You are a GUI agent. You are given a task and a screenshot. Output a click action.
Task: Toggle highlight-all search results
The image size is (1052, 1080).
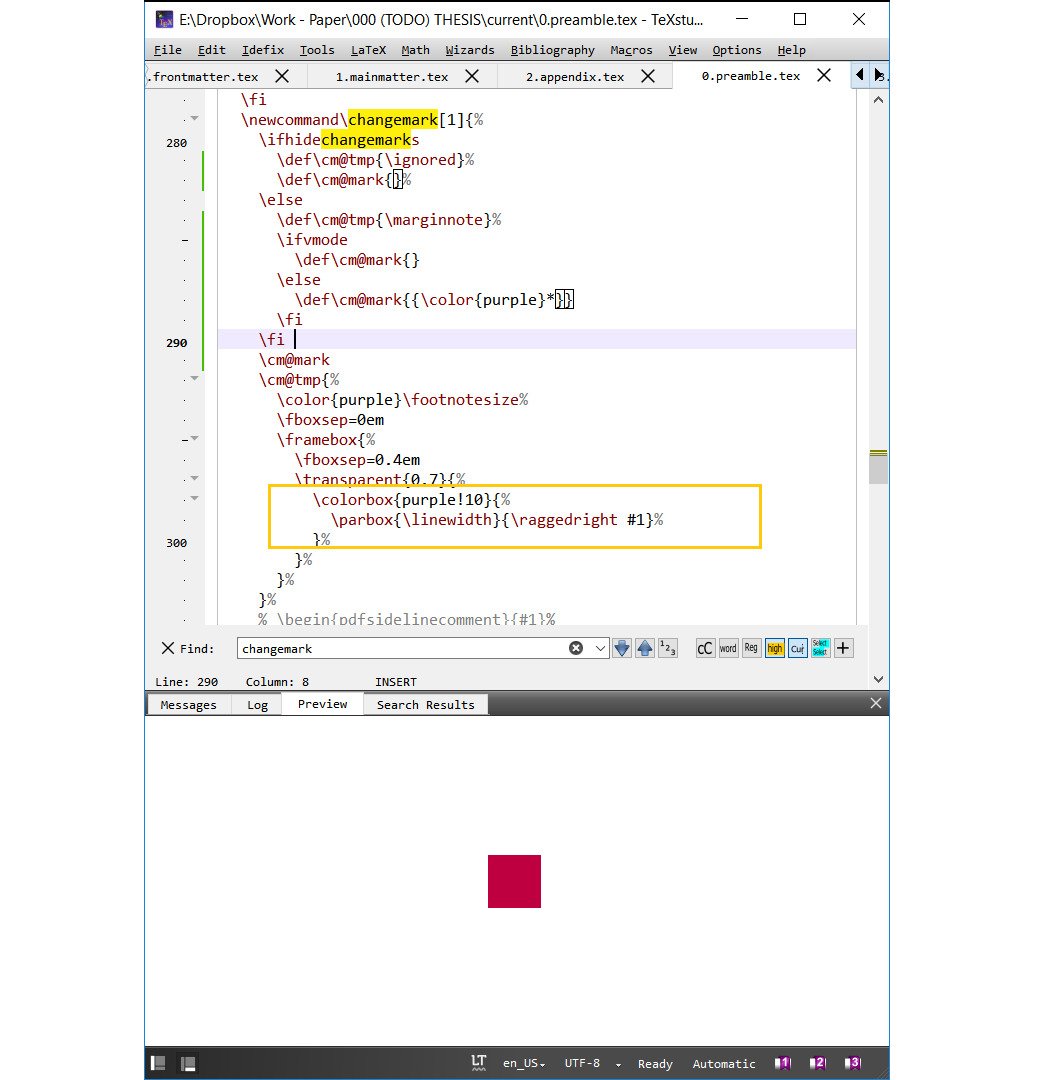(775, 648)
